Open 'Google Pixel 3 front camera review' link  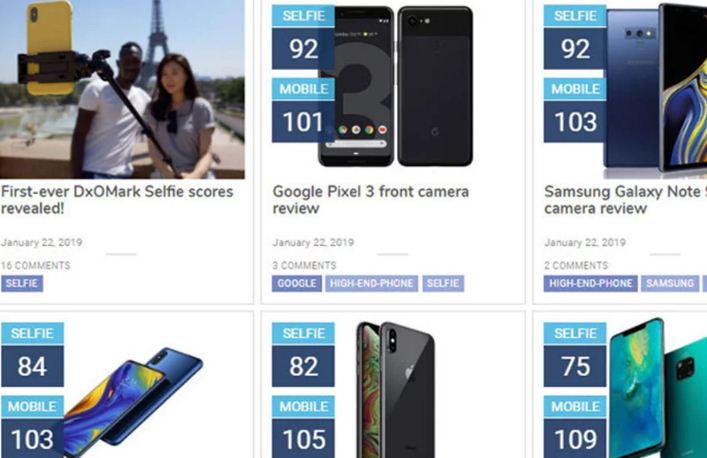[371, 200]
